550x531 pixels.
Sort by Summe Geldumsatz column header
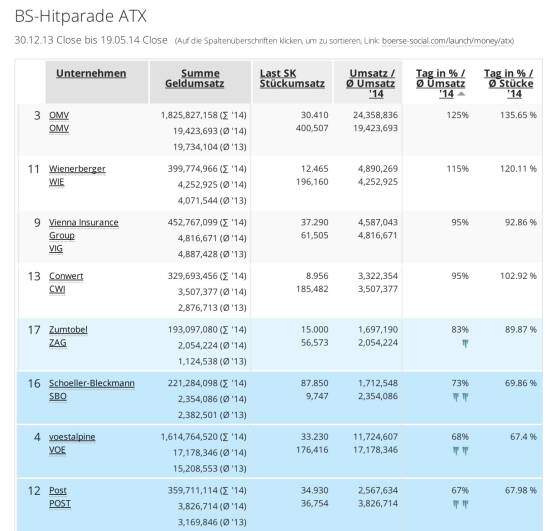195,79
